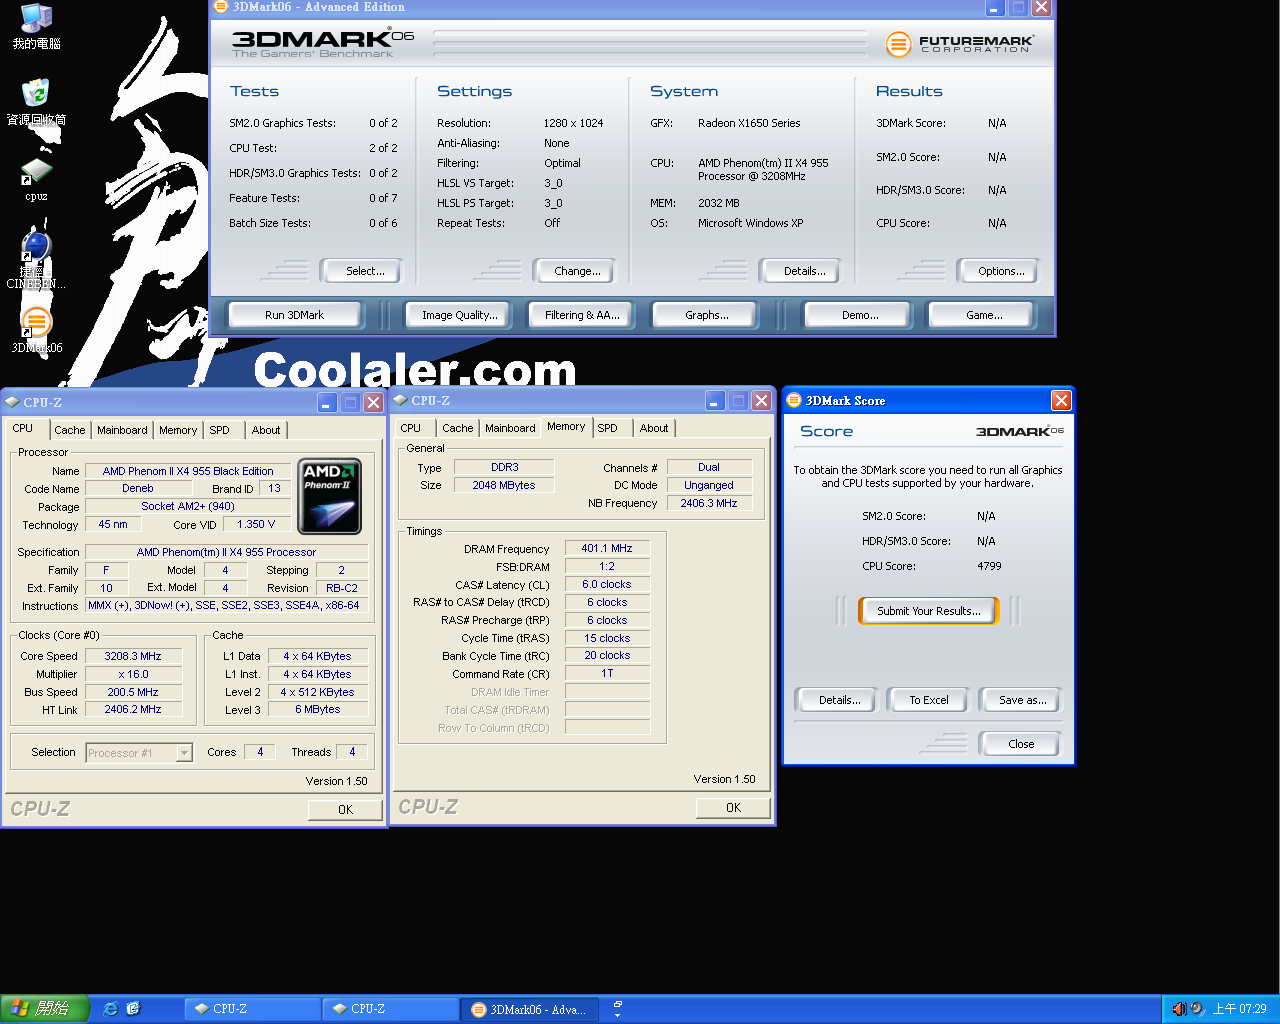This screenshot has height=1024, width=1280.
Task: Click title bar icon of 3DMark06 Advanced Edition
Action: point(221,7)
